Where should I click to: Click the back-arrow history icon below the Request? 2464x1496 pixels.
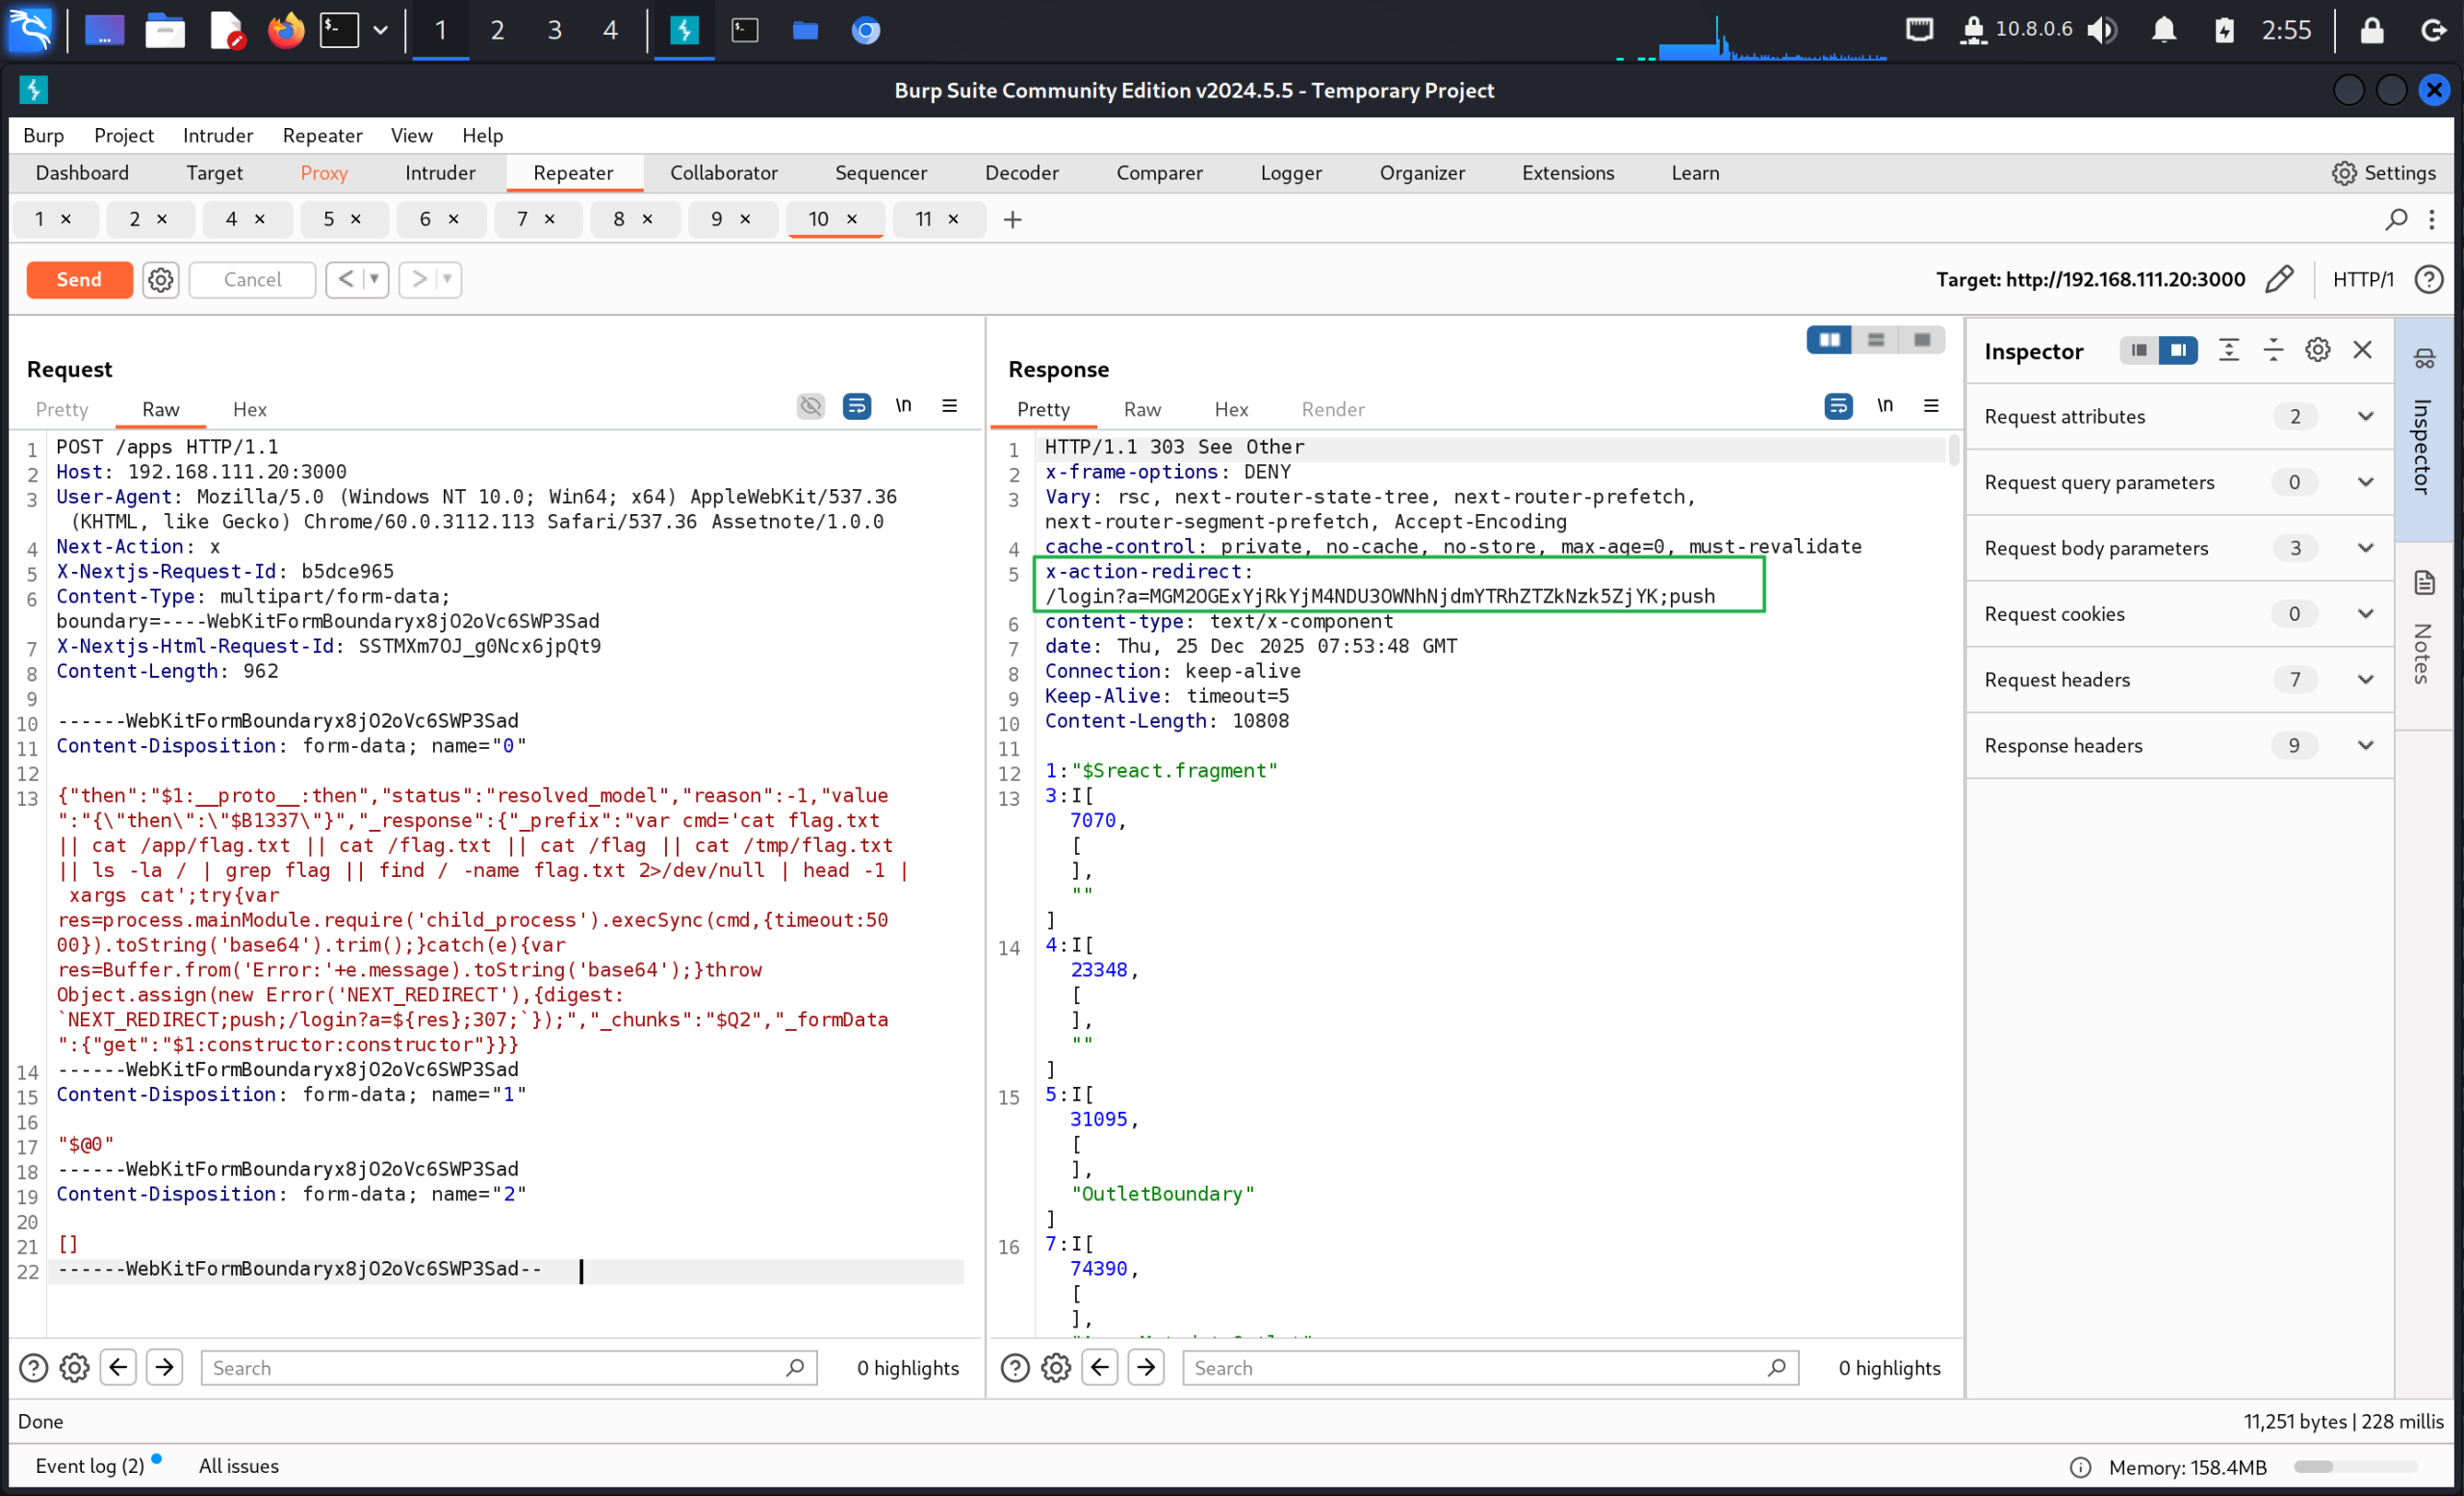click(x=118, y=1367)
